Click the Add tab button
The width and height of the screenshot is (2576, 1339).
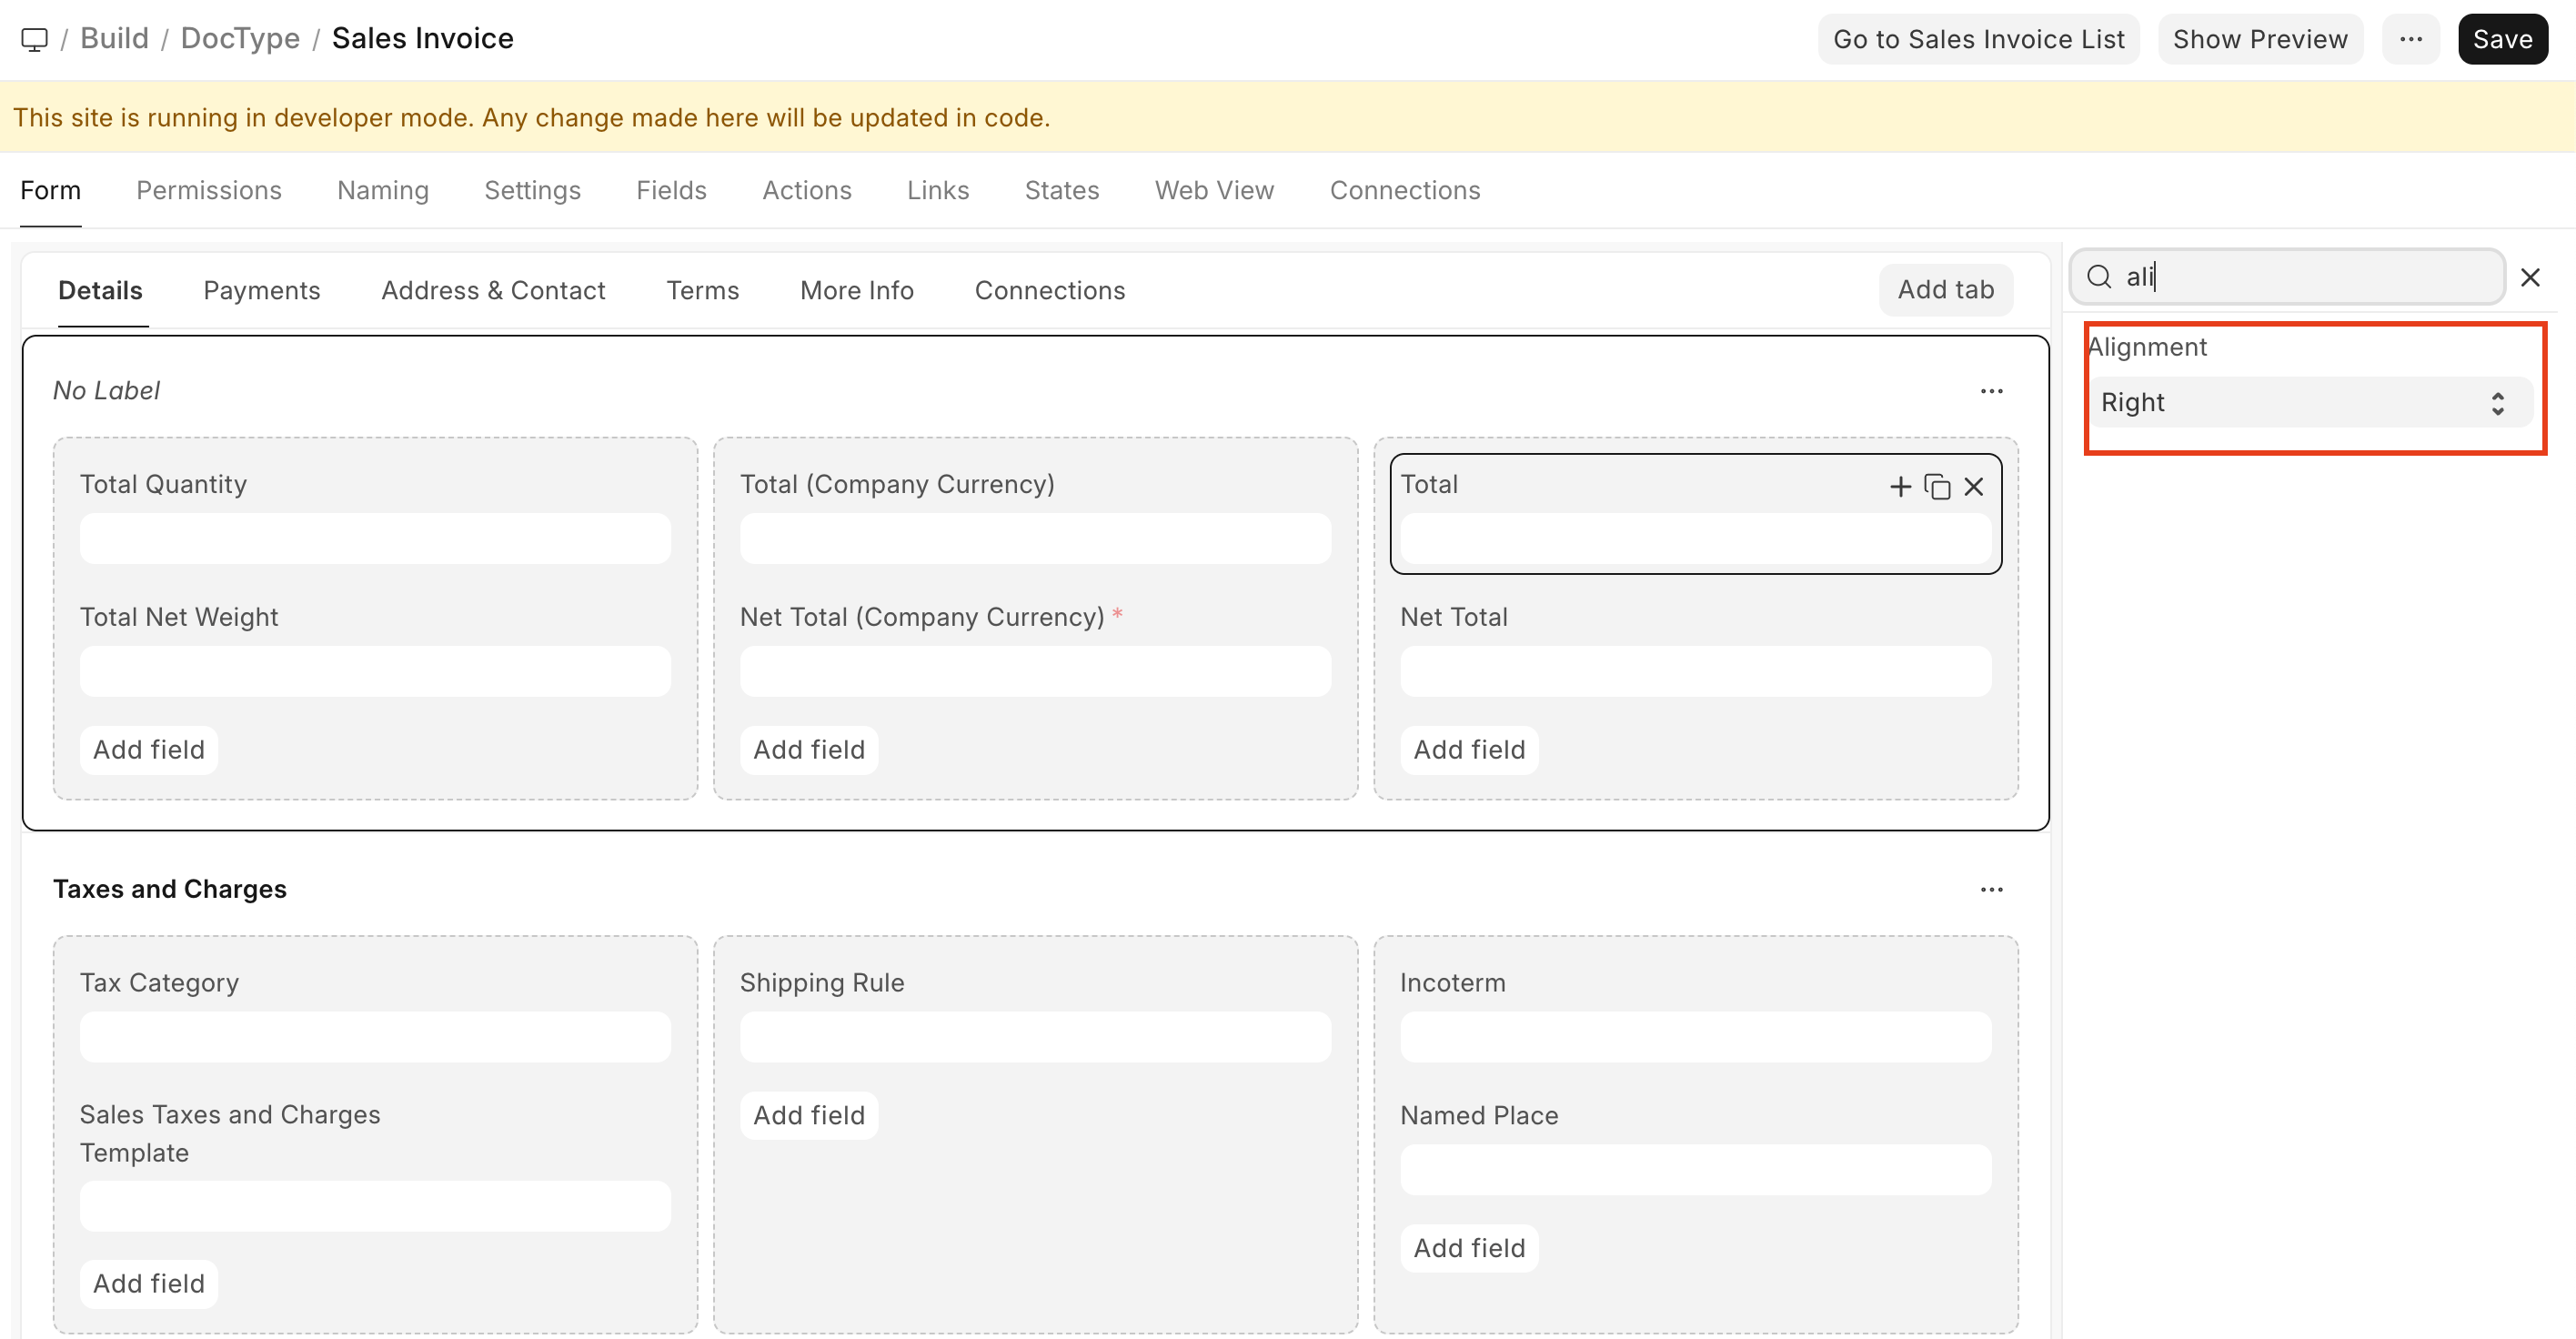tap(1945, 289)
